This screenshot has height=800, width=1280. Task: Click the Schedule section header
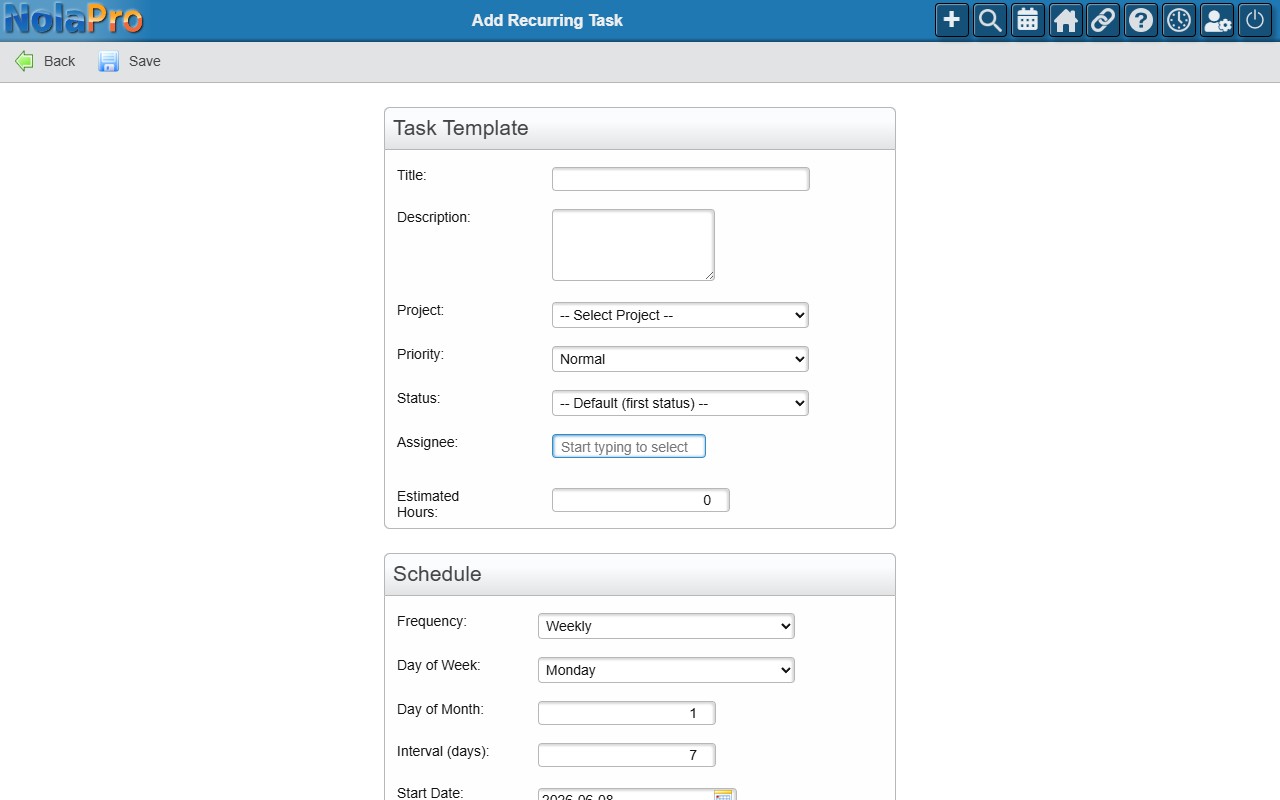pos(640,575)
